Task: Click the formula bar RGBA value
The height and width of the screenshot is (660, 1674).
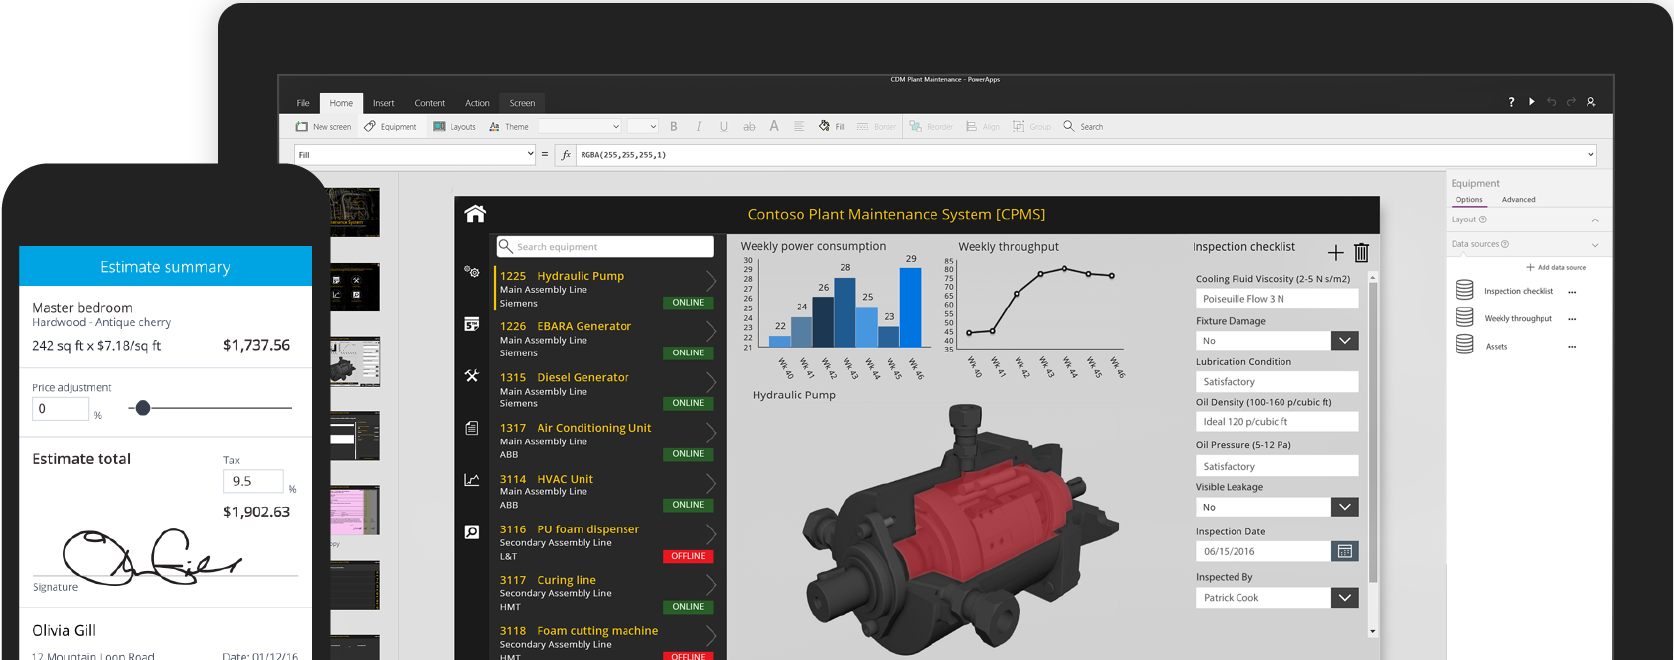Action: click(624, 155)
